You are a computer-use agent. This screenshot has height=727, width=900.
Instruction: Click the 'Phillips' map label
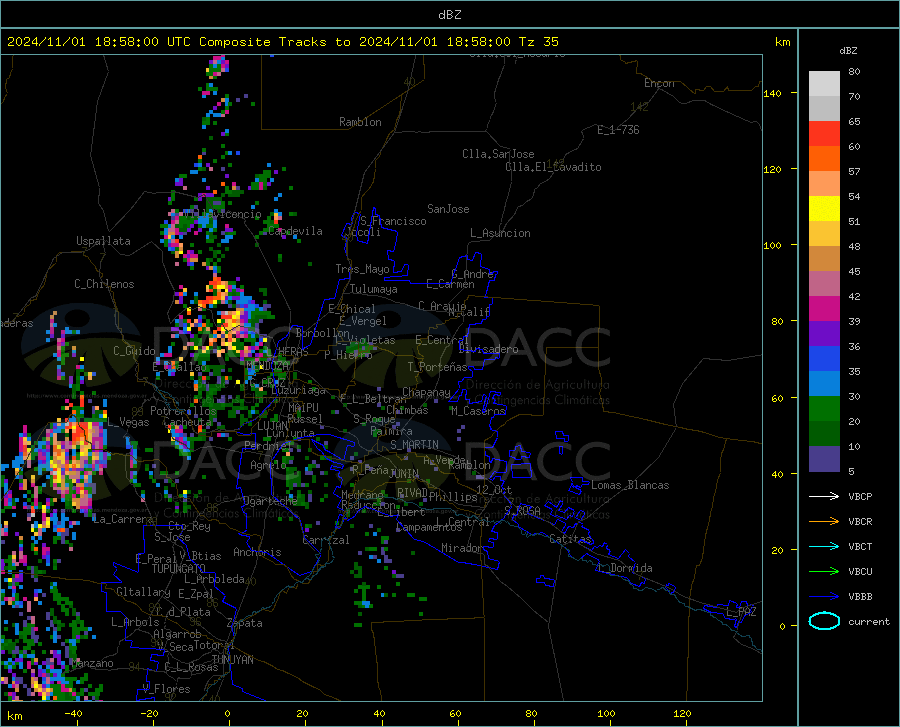coord(453,496)
